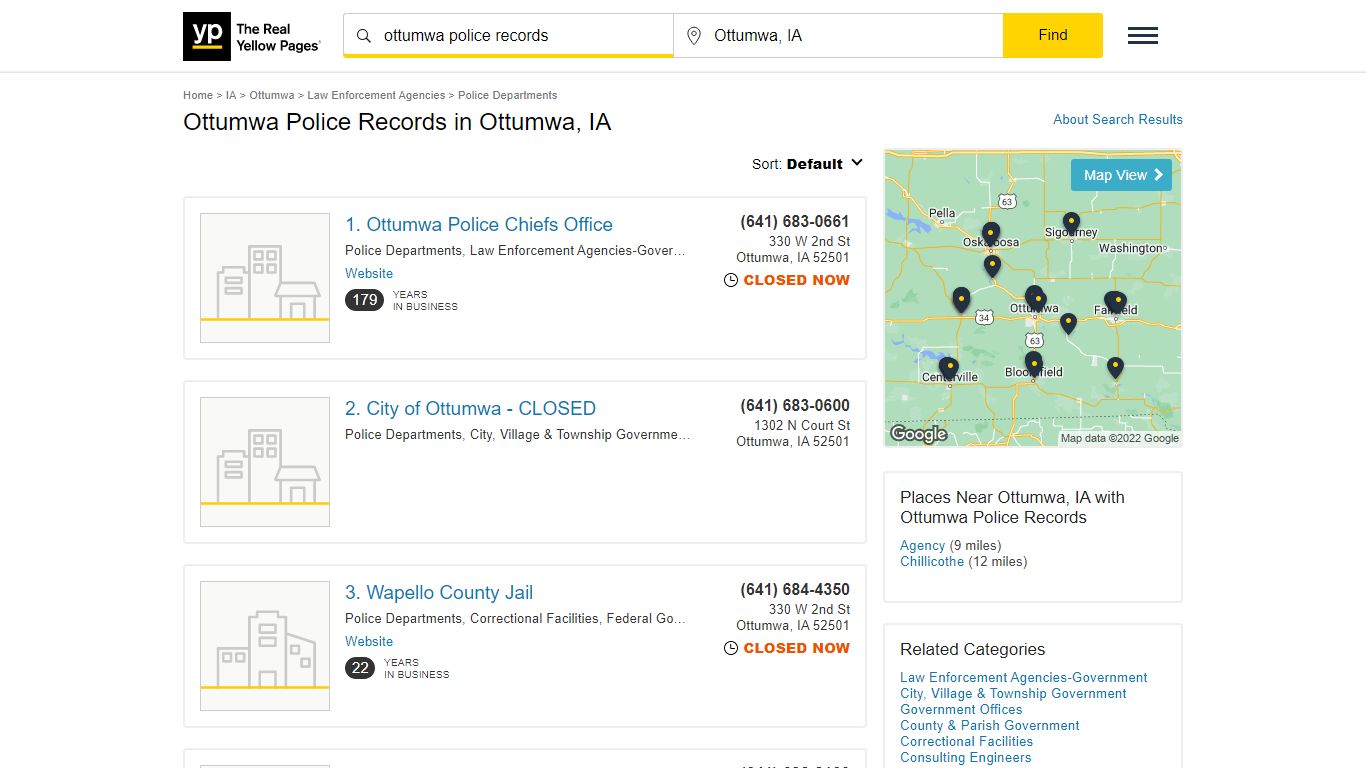Click Agency nearby place link

[922, 546]
